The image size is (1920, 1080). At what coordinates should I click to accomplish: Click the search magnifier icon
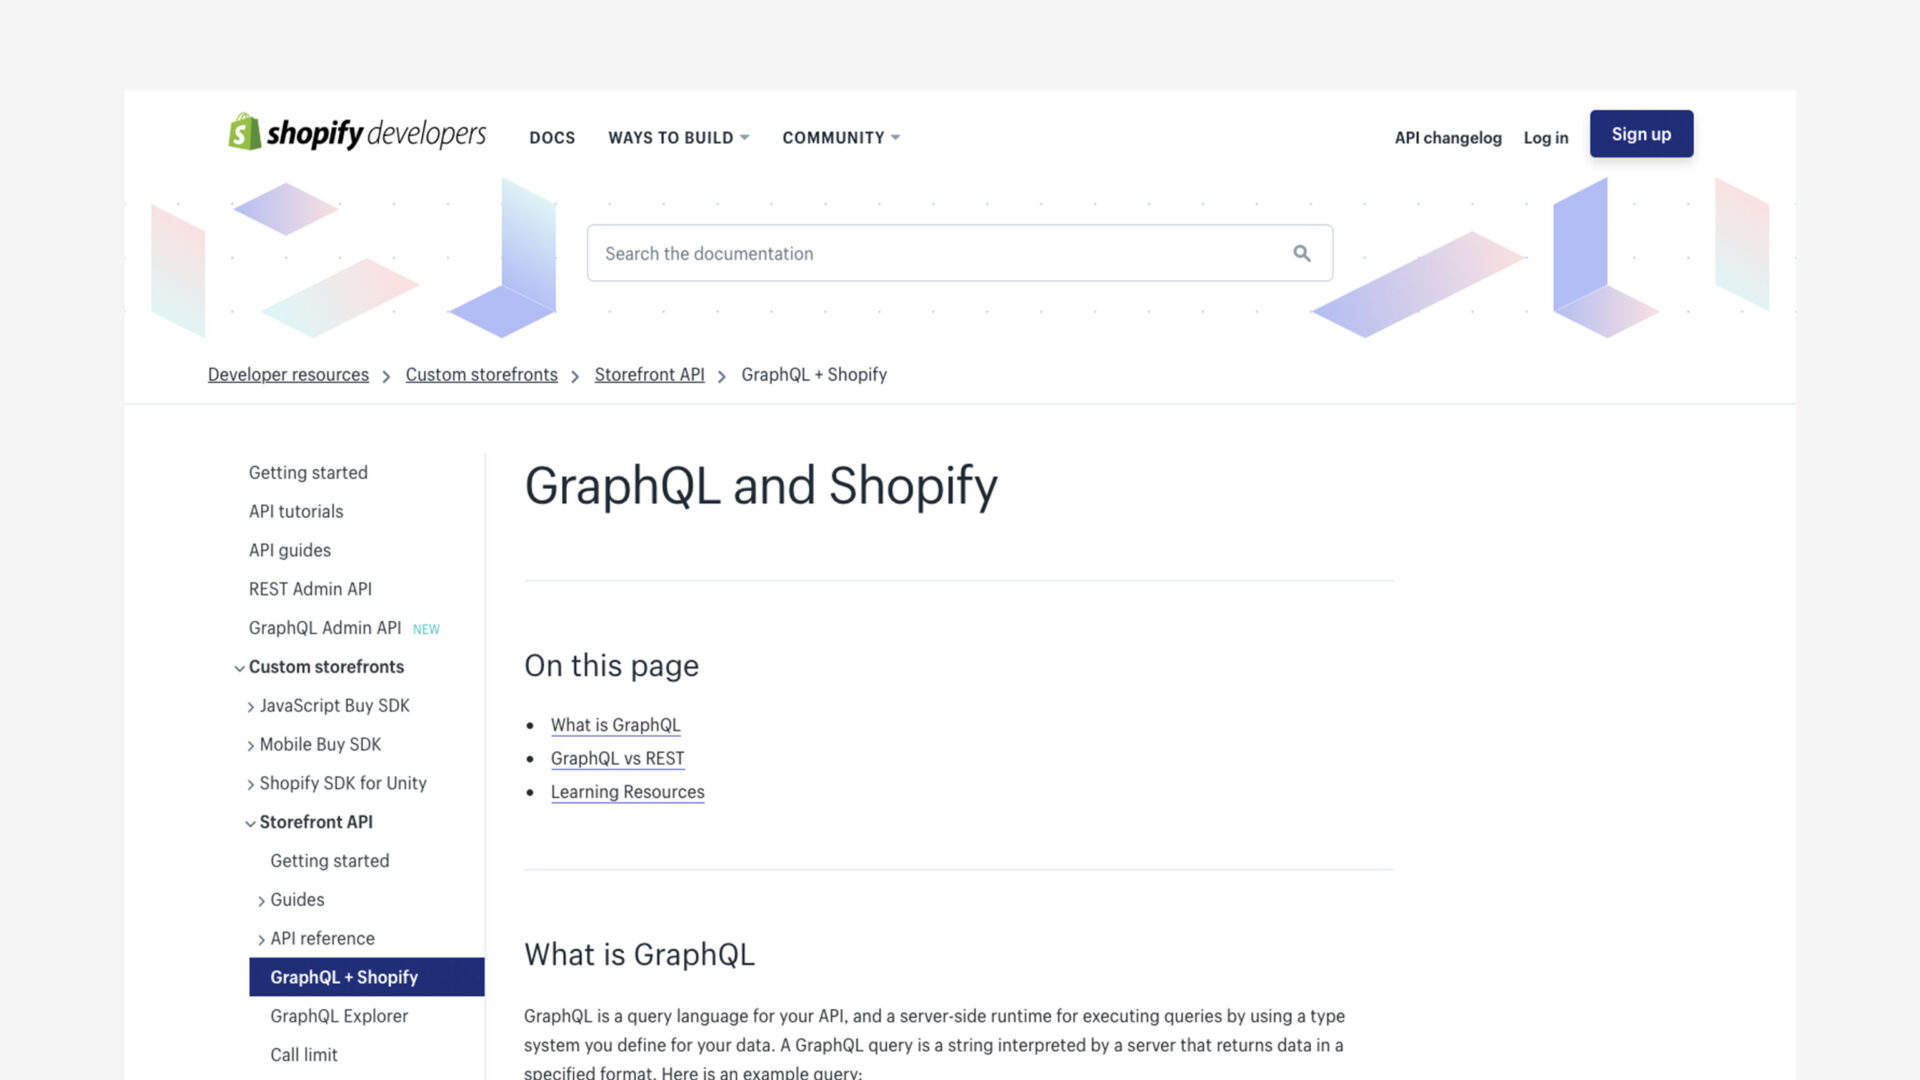tap(1301, 253)
